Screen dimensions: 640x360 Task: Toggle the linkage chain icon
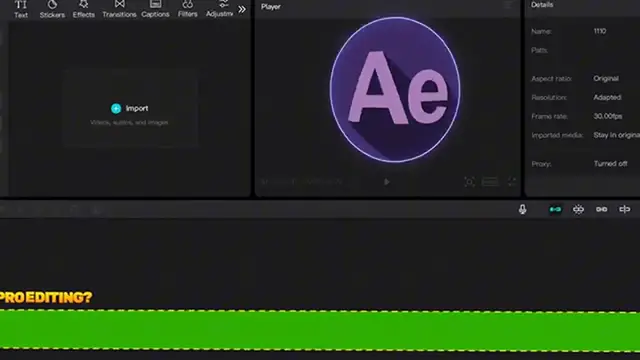(x=602, y=209)
